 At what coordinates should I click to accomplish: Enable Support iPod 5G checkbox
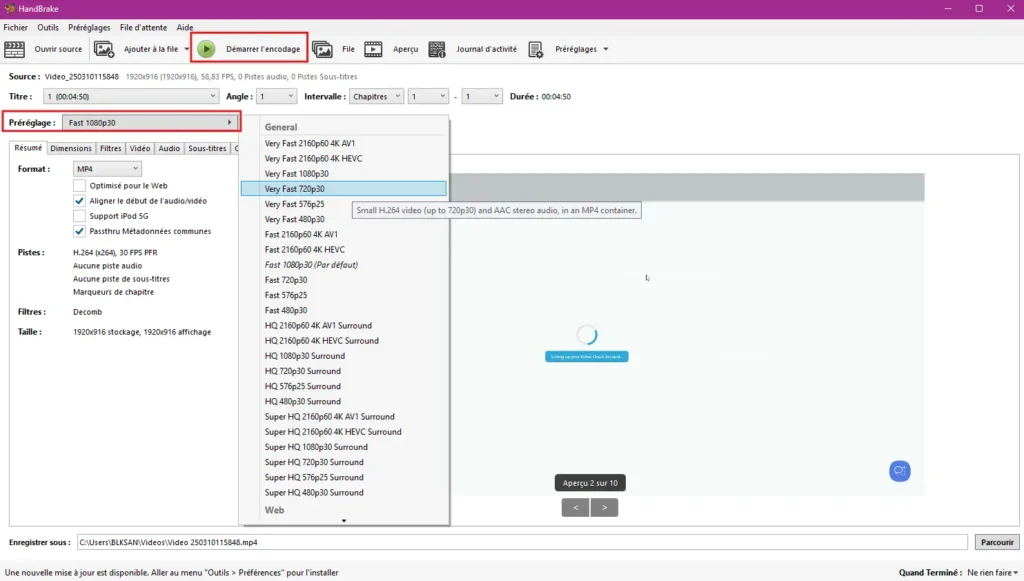(79, 215)
